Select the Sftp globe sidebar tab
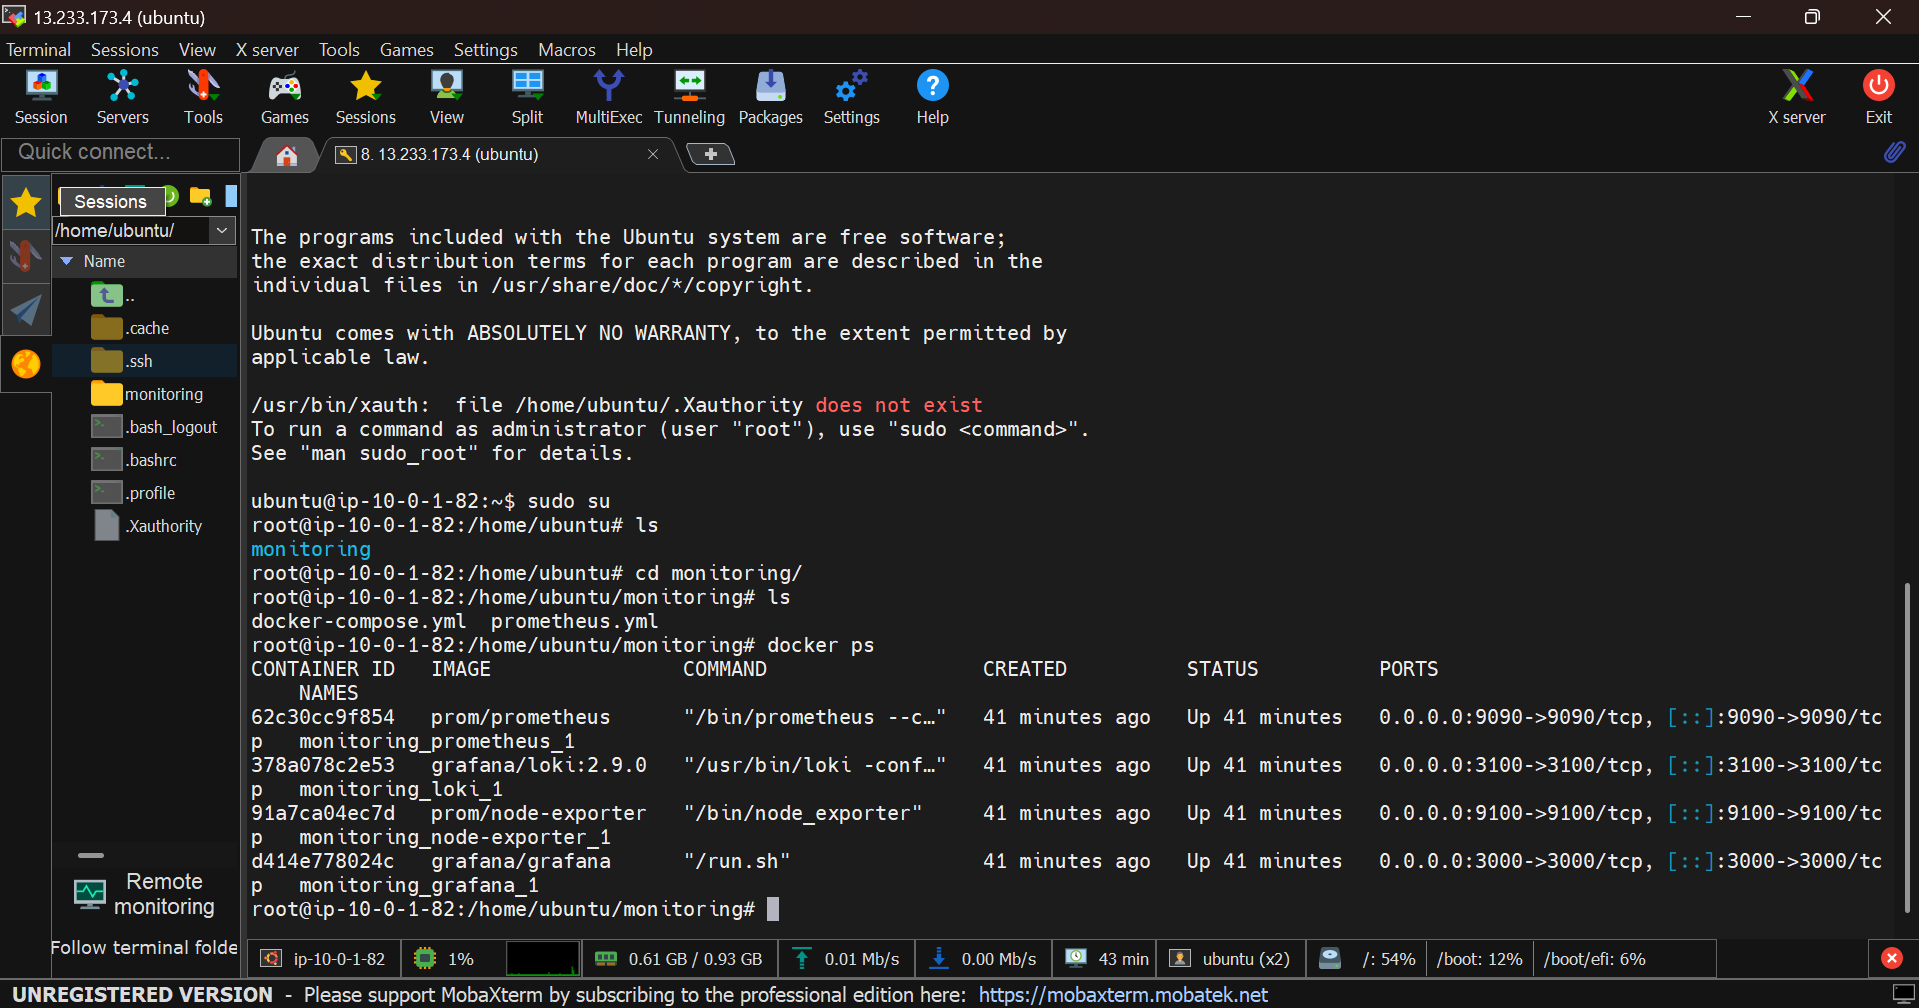The image size is (1919, 1008). [x=26, y=364]
